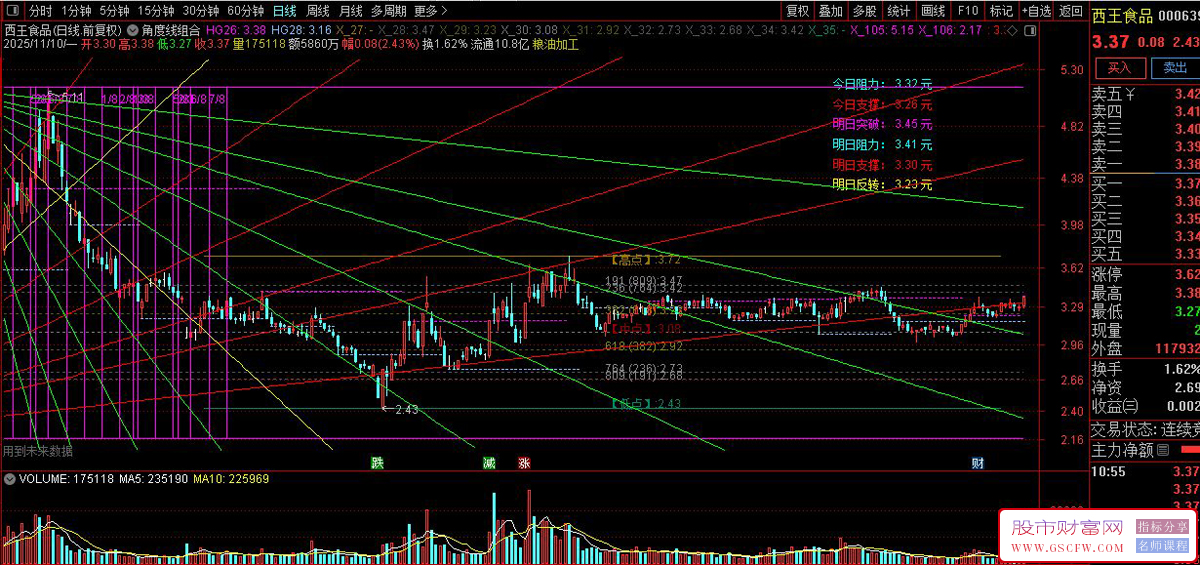Switch to the 月线 monthly chart

point(350,11)
